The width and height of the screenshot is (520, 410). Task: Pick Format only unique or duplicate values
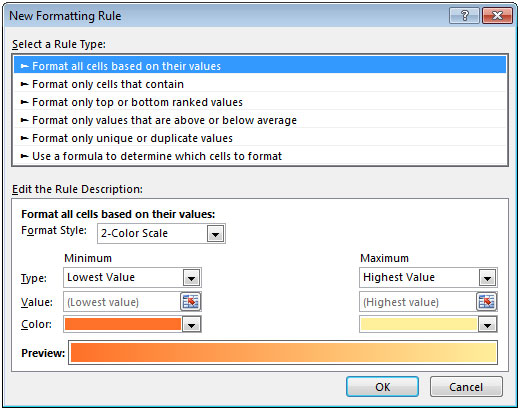click(x=260, y=138)
